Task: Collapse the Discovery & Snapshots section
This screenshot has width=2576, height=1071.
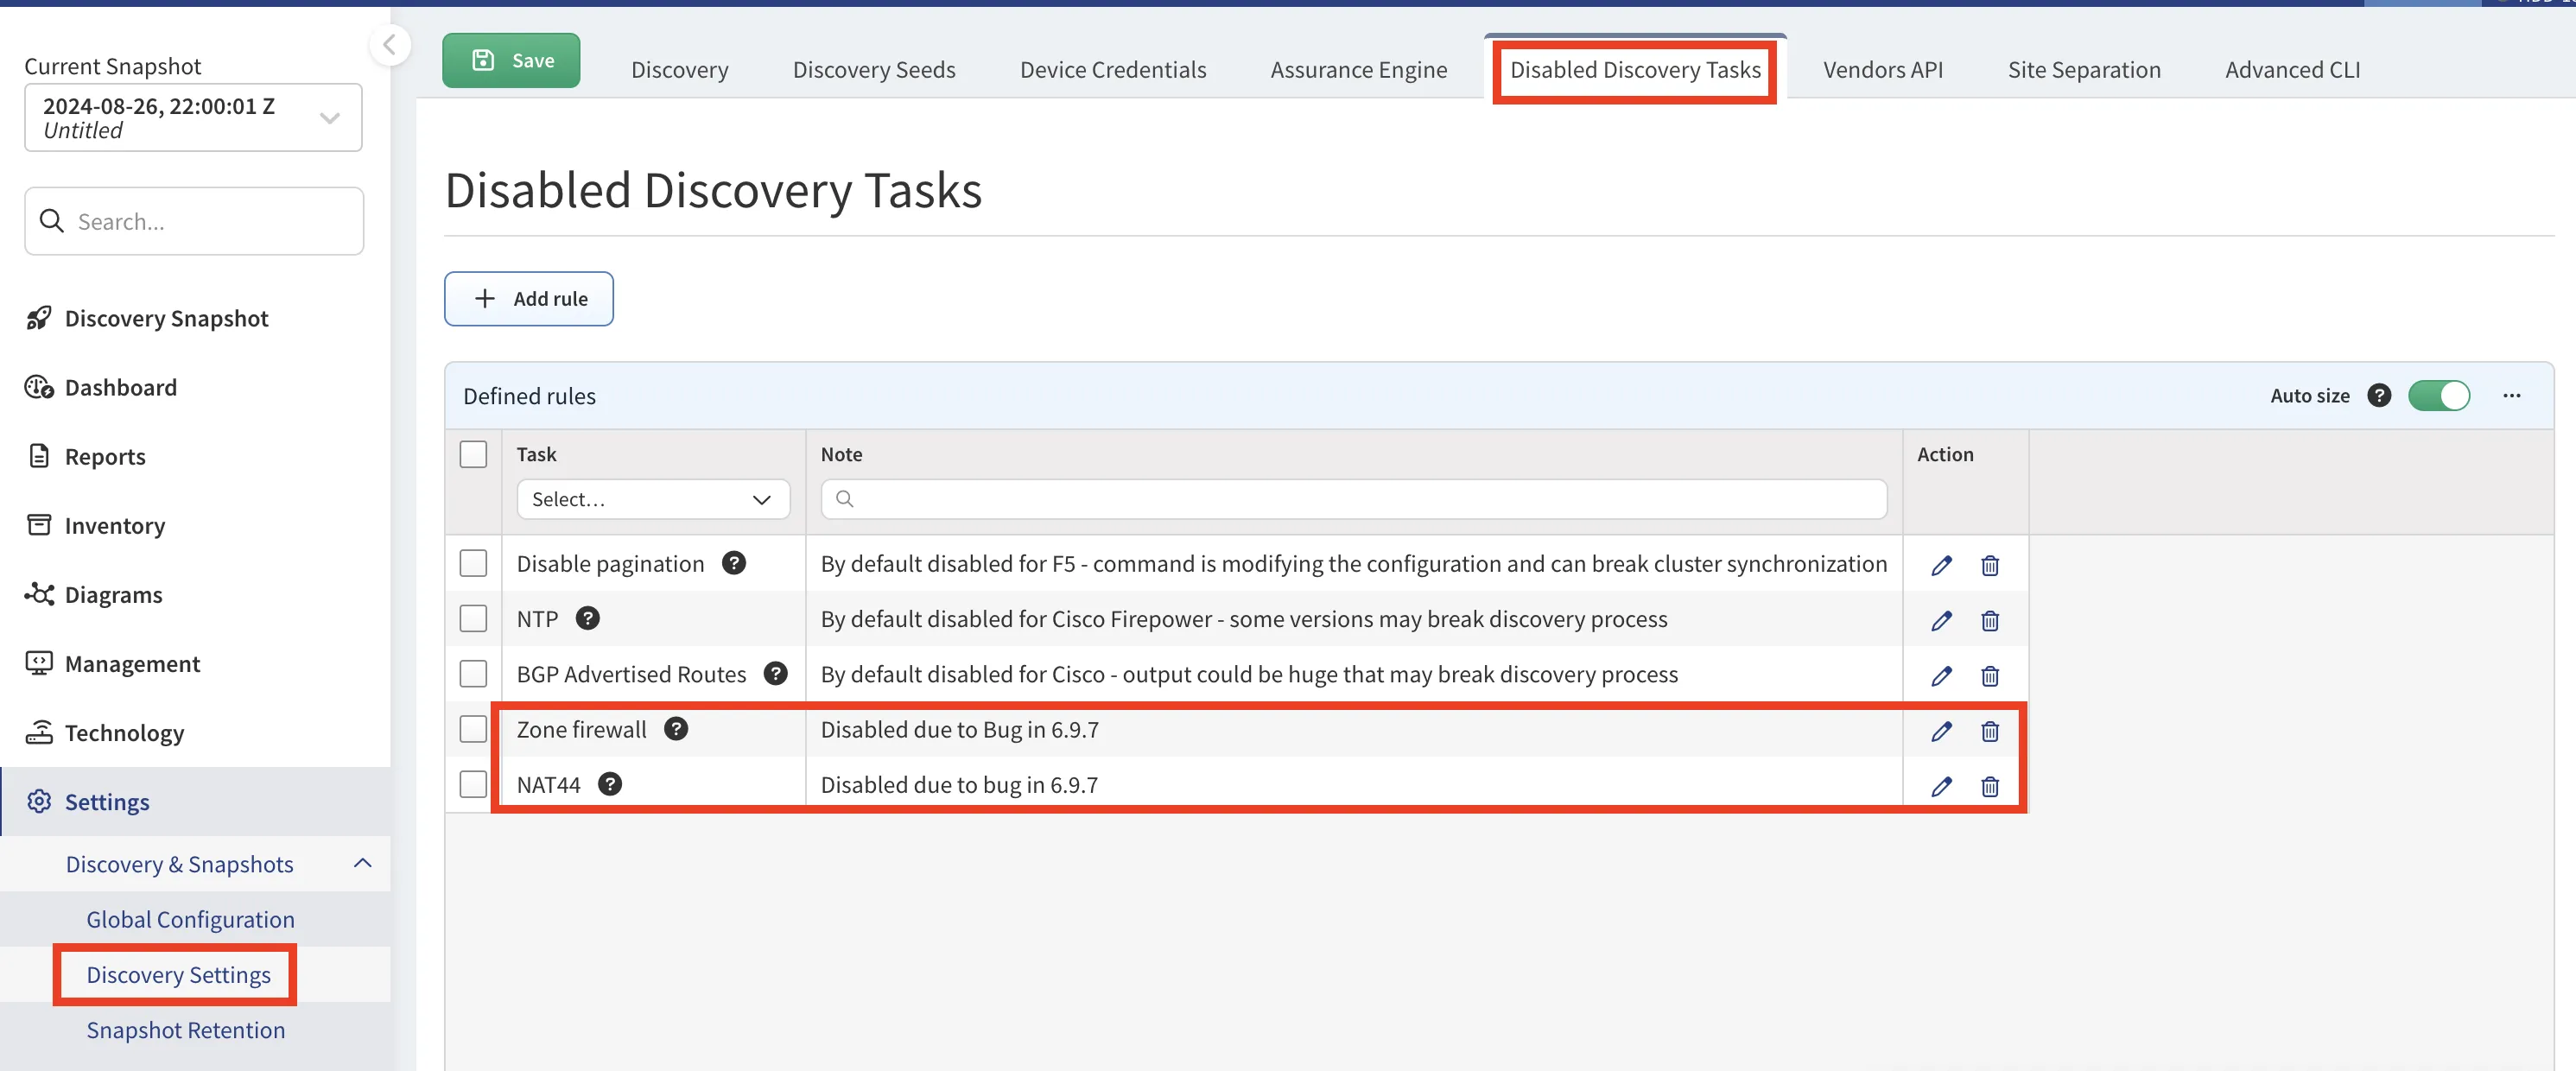Action: [362, 863]
